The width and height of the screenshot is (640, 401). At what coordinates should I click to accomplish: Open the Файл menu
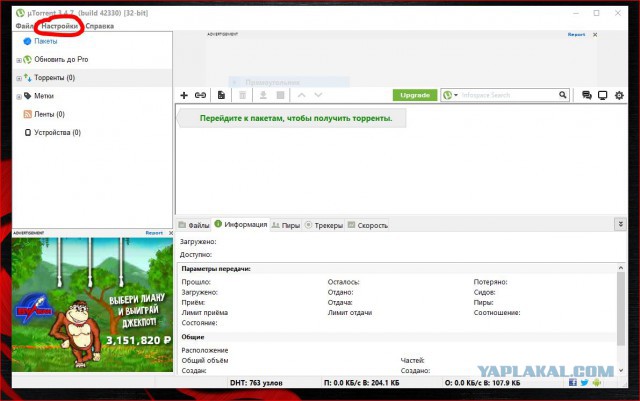point(24,26)
